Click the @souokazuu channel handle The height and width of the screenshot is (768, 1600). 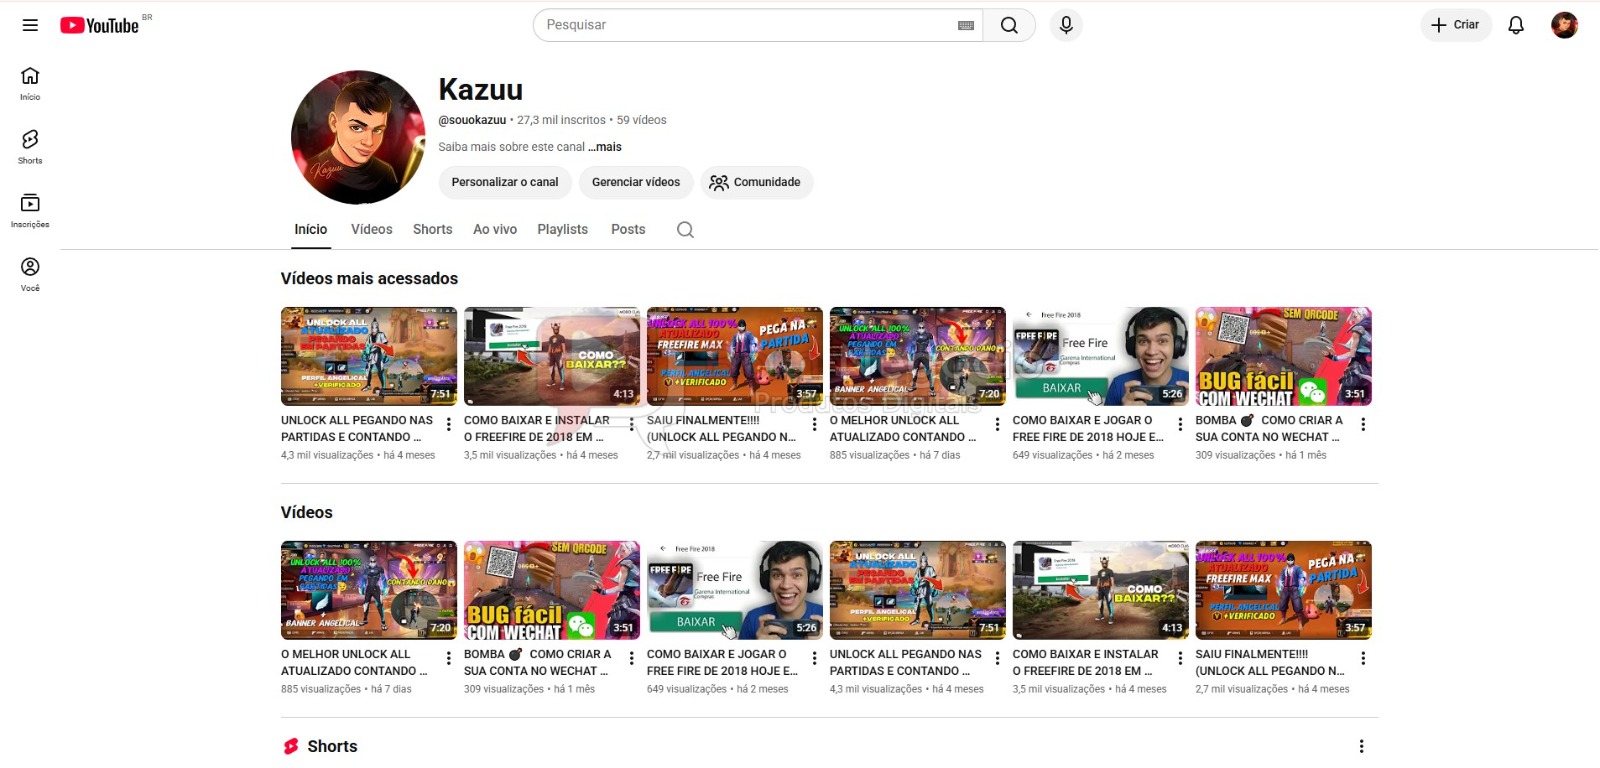[472, 120]
